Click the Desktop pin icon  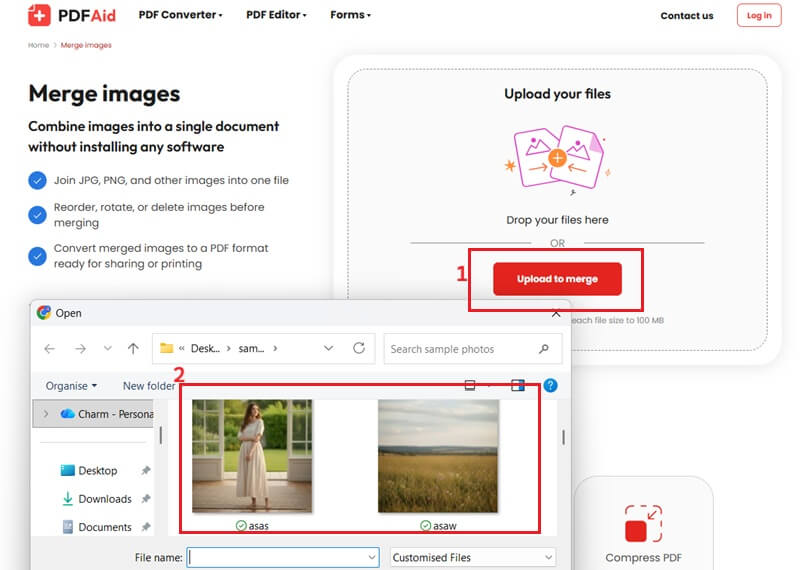click(x=146, y=470)
